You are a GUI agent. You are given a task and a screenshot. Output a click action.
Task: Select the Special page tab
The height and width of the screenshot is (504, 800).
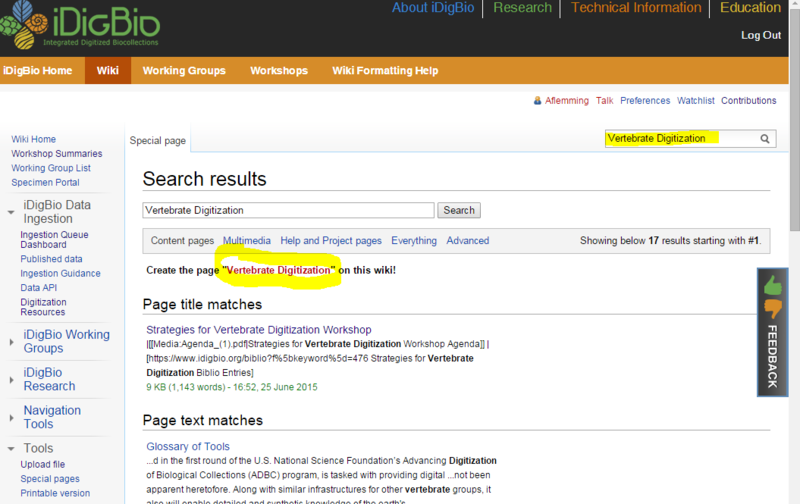158,140
